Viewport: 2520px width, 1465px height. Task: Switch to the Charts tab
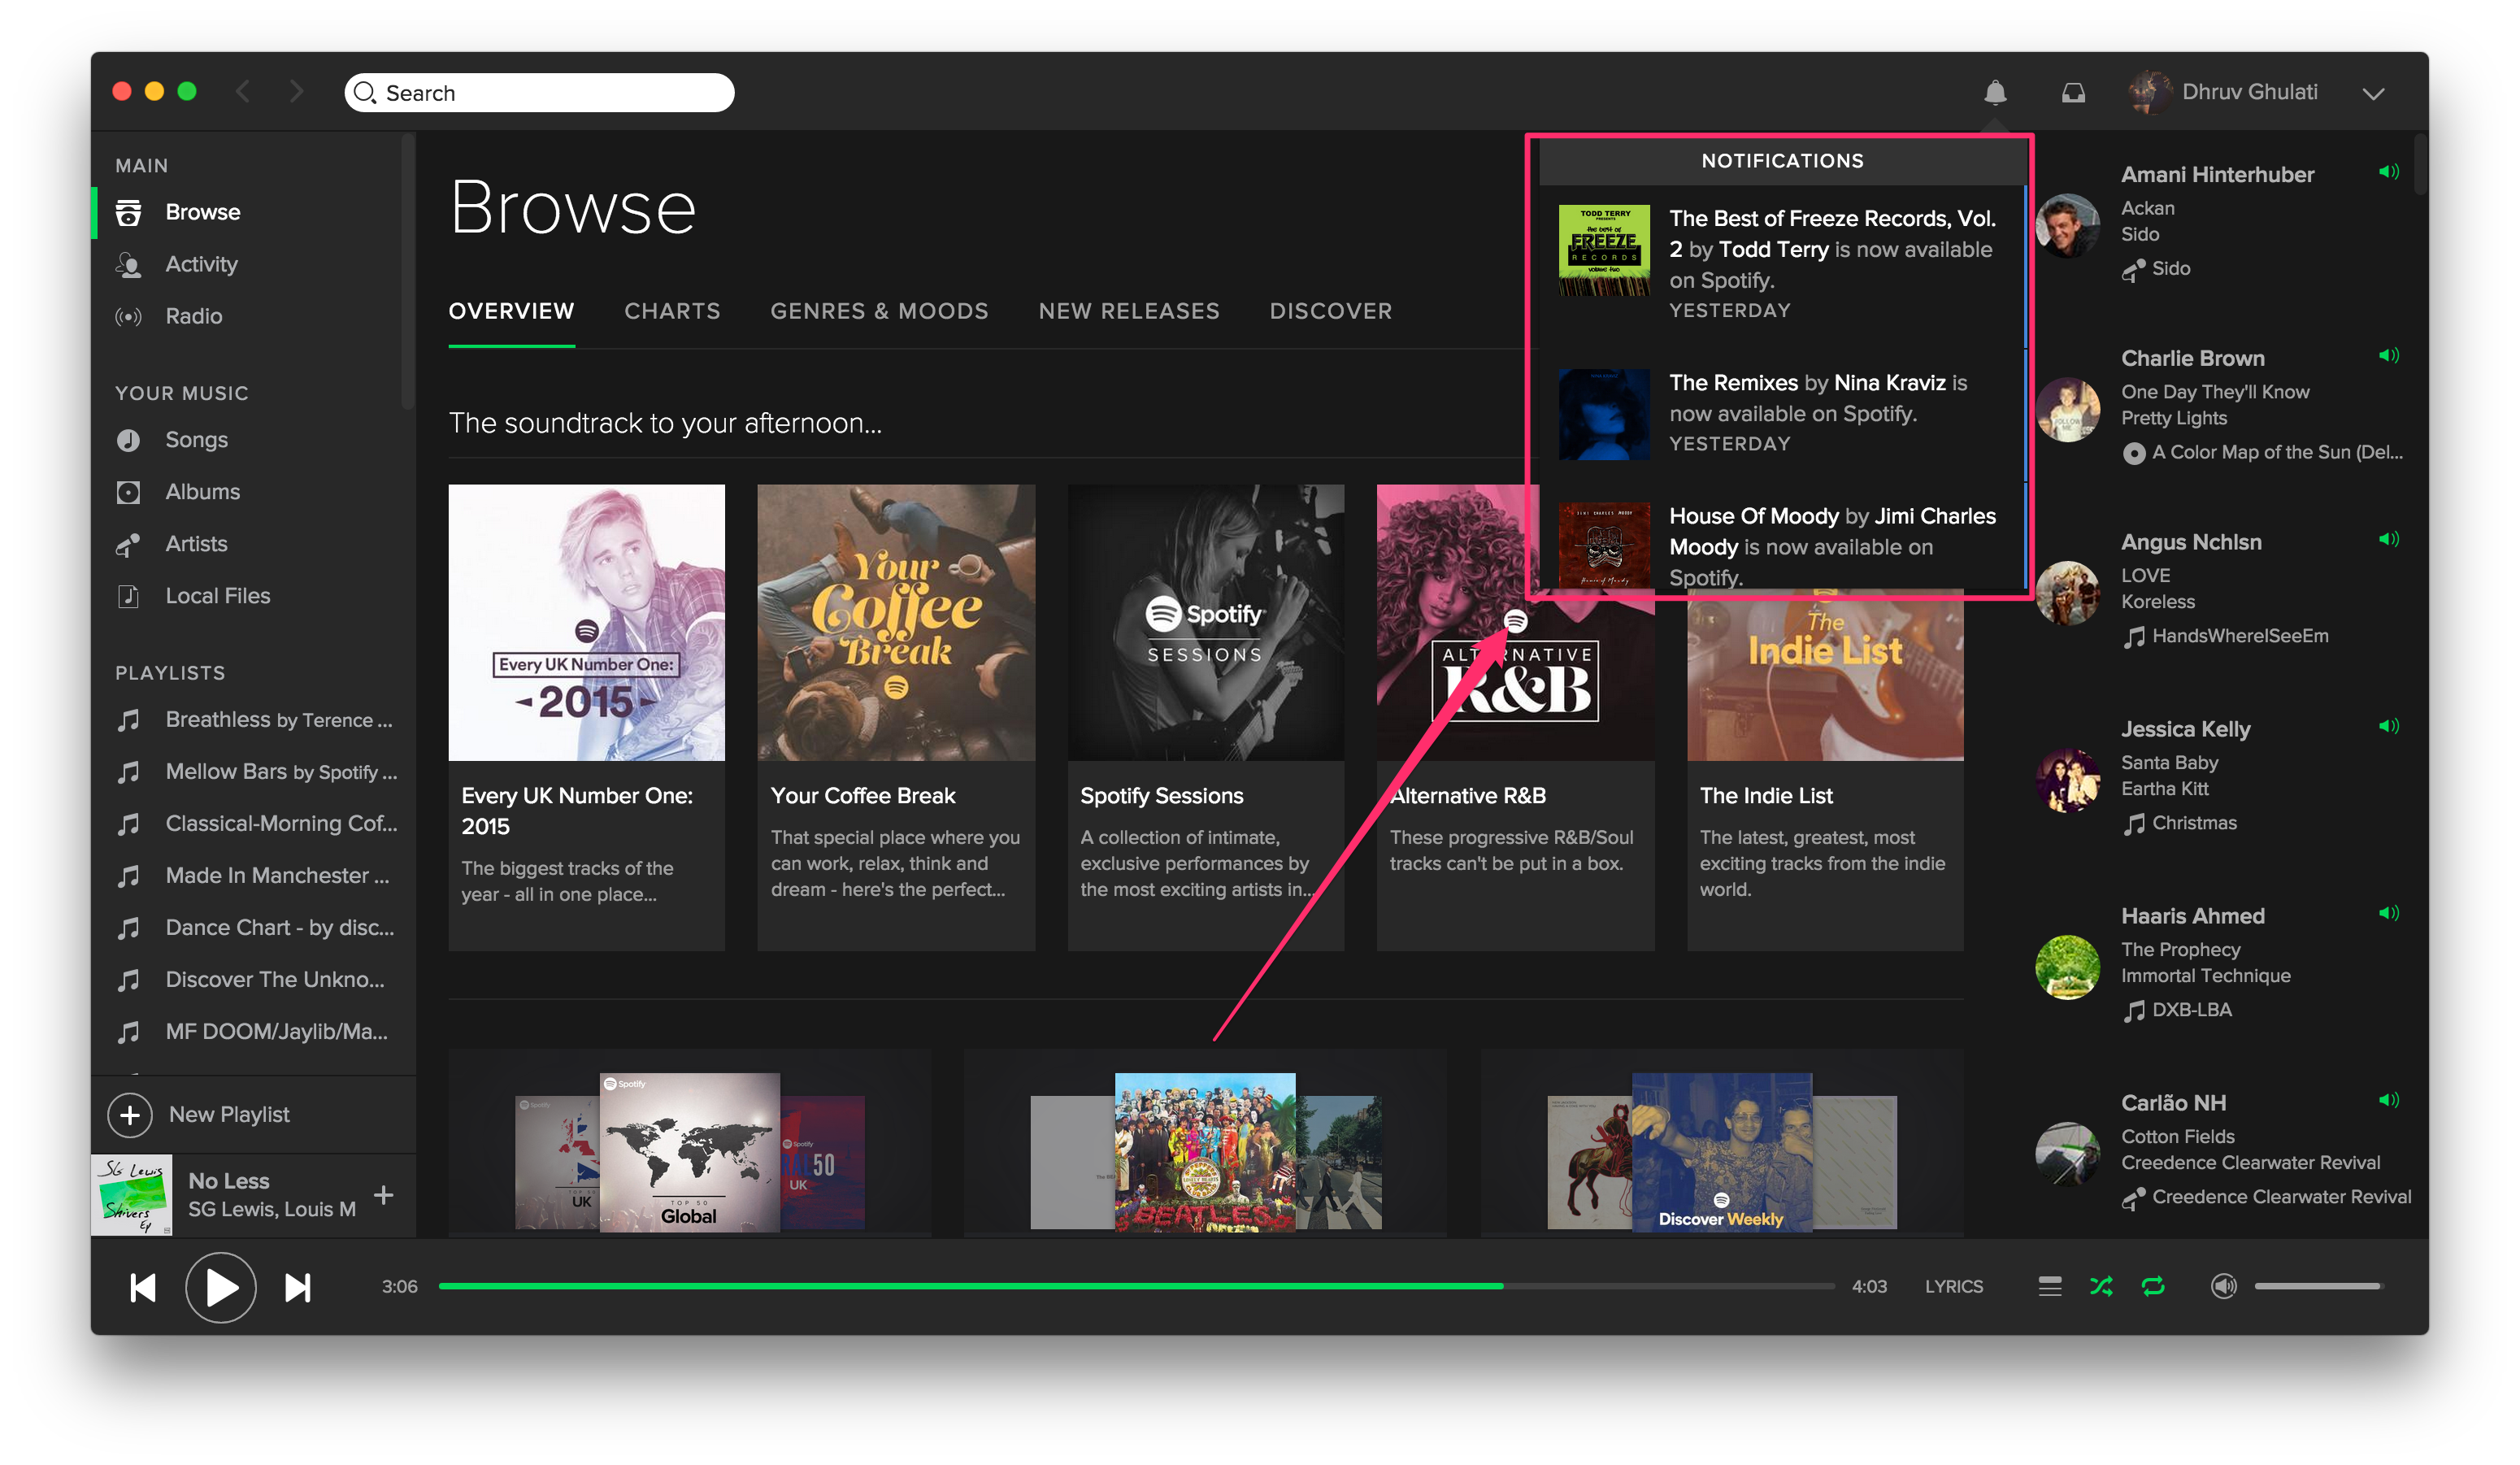(x=672, y=311)
